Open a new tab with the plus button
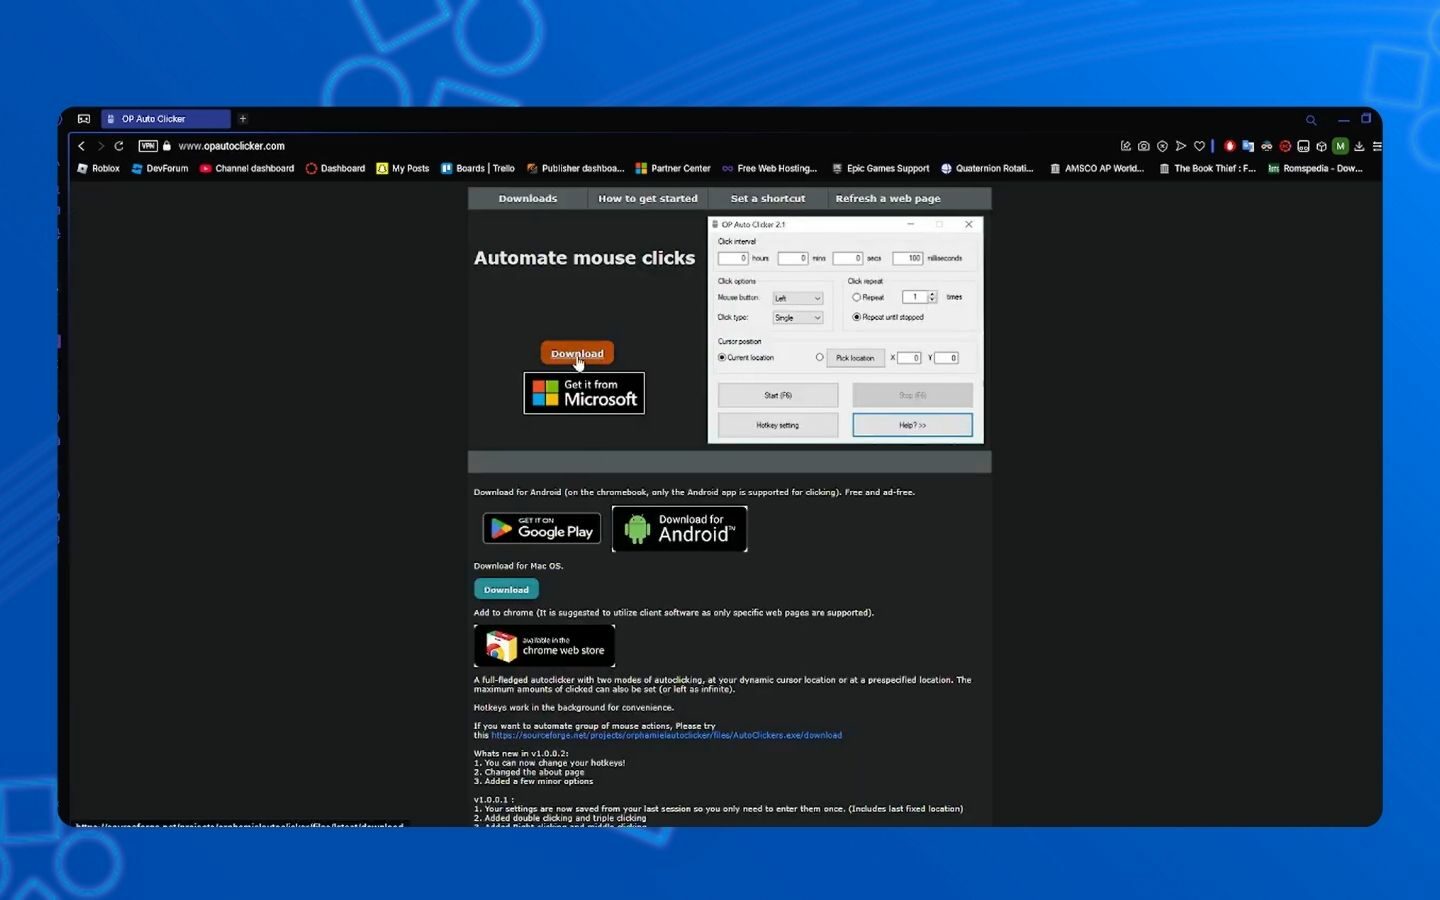Viewport: 1440px width, 900px height. [x=242, y=119]
